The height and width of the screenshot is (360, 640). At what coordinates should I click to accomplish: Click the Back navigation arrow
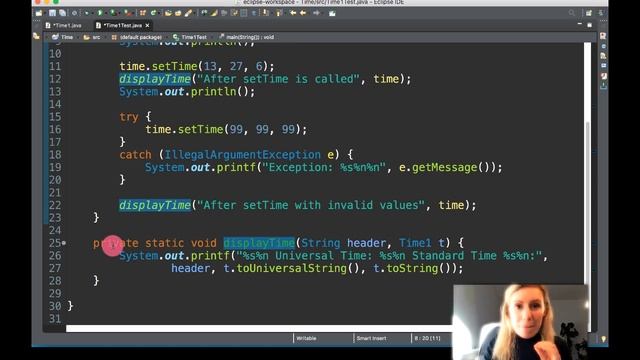click(x=303, y=13)
